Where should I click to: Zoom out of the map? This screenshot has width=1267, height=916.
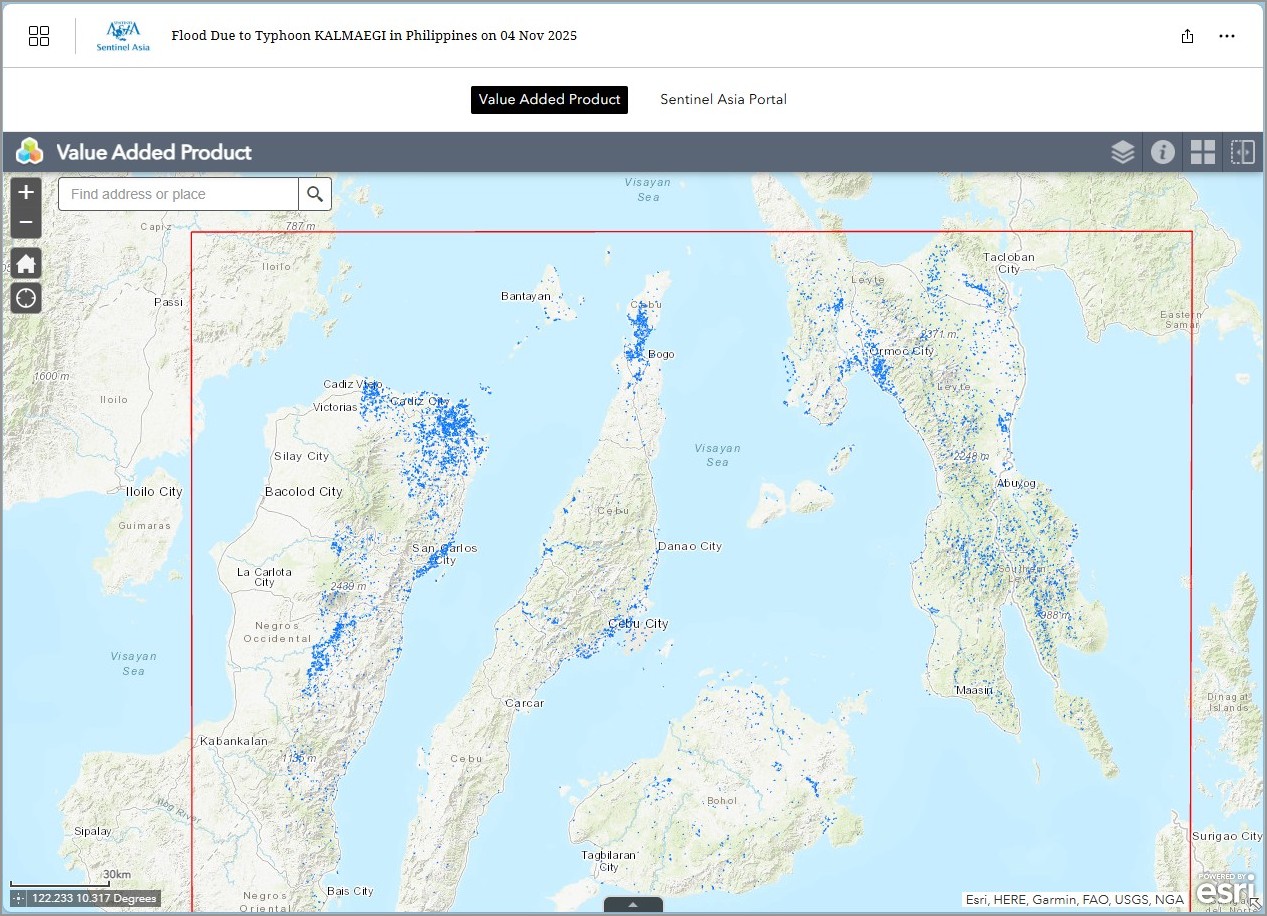click(x=26, y=222)
